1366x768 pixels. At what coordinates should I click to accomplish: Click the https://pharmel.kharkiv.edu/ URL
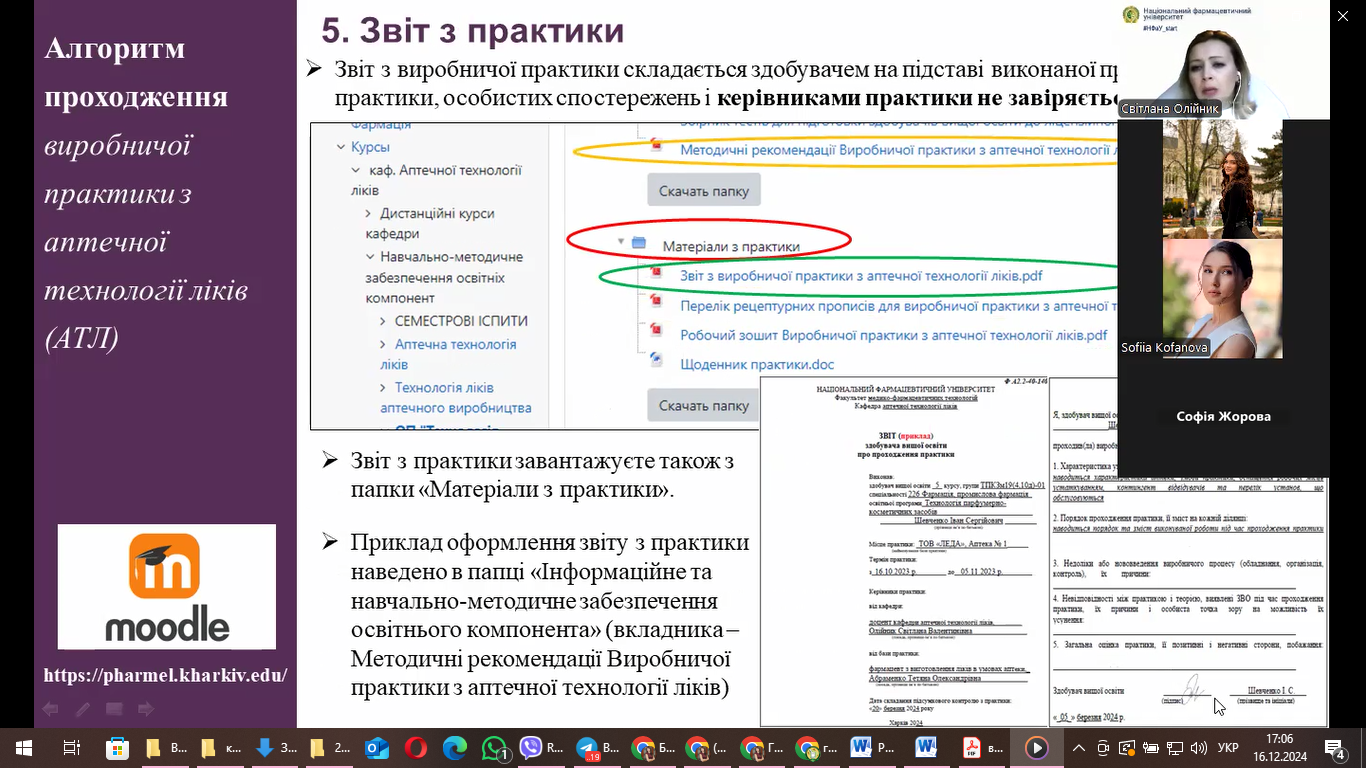(165, 675)
